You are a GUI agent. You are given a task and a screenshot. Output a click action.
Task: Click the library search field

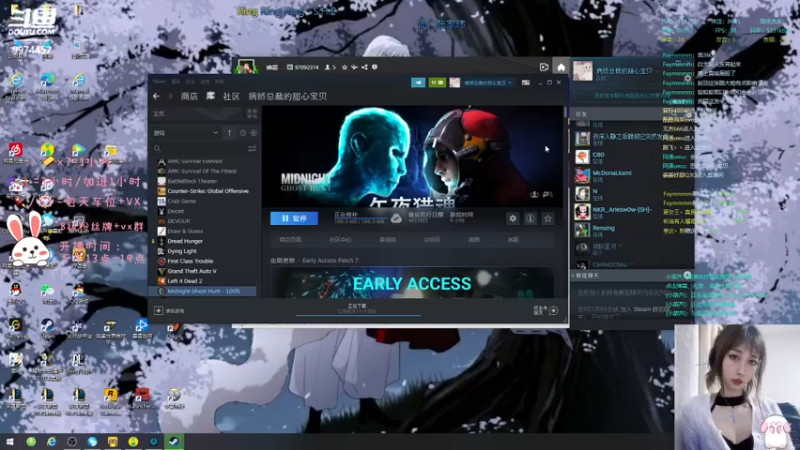click(199, 148)
